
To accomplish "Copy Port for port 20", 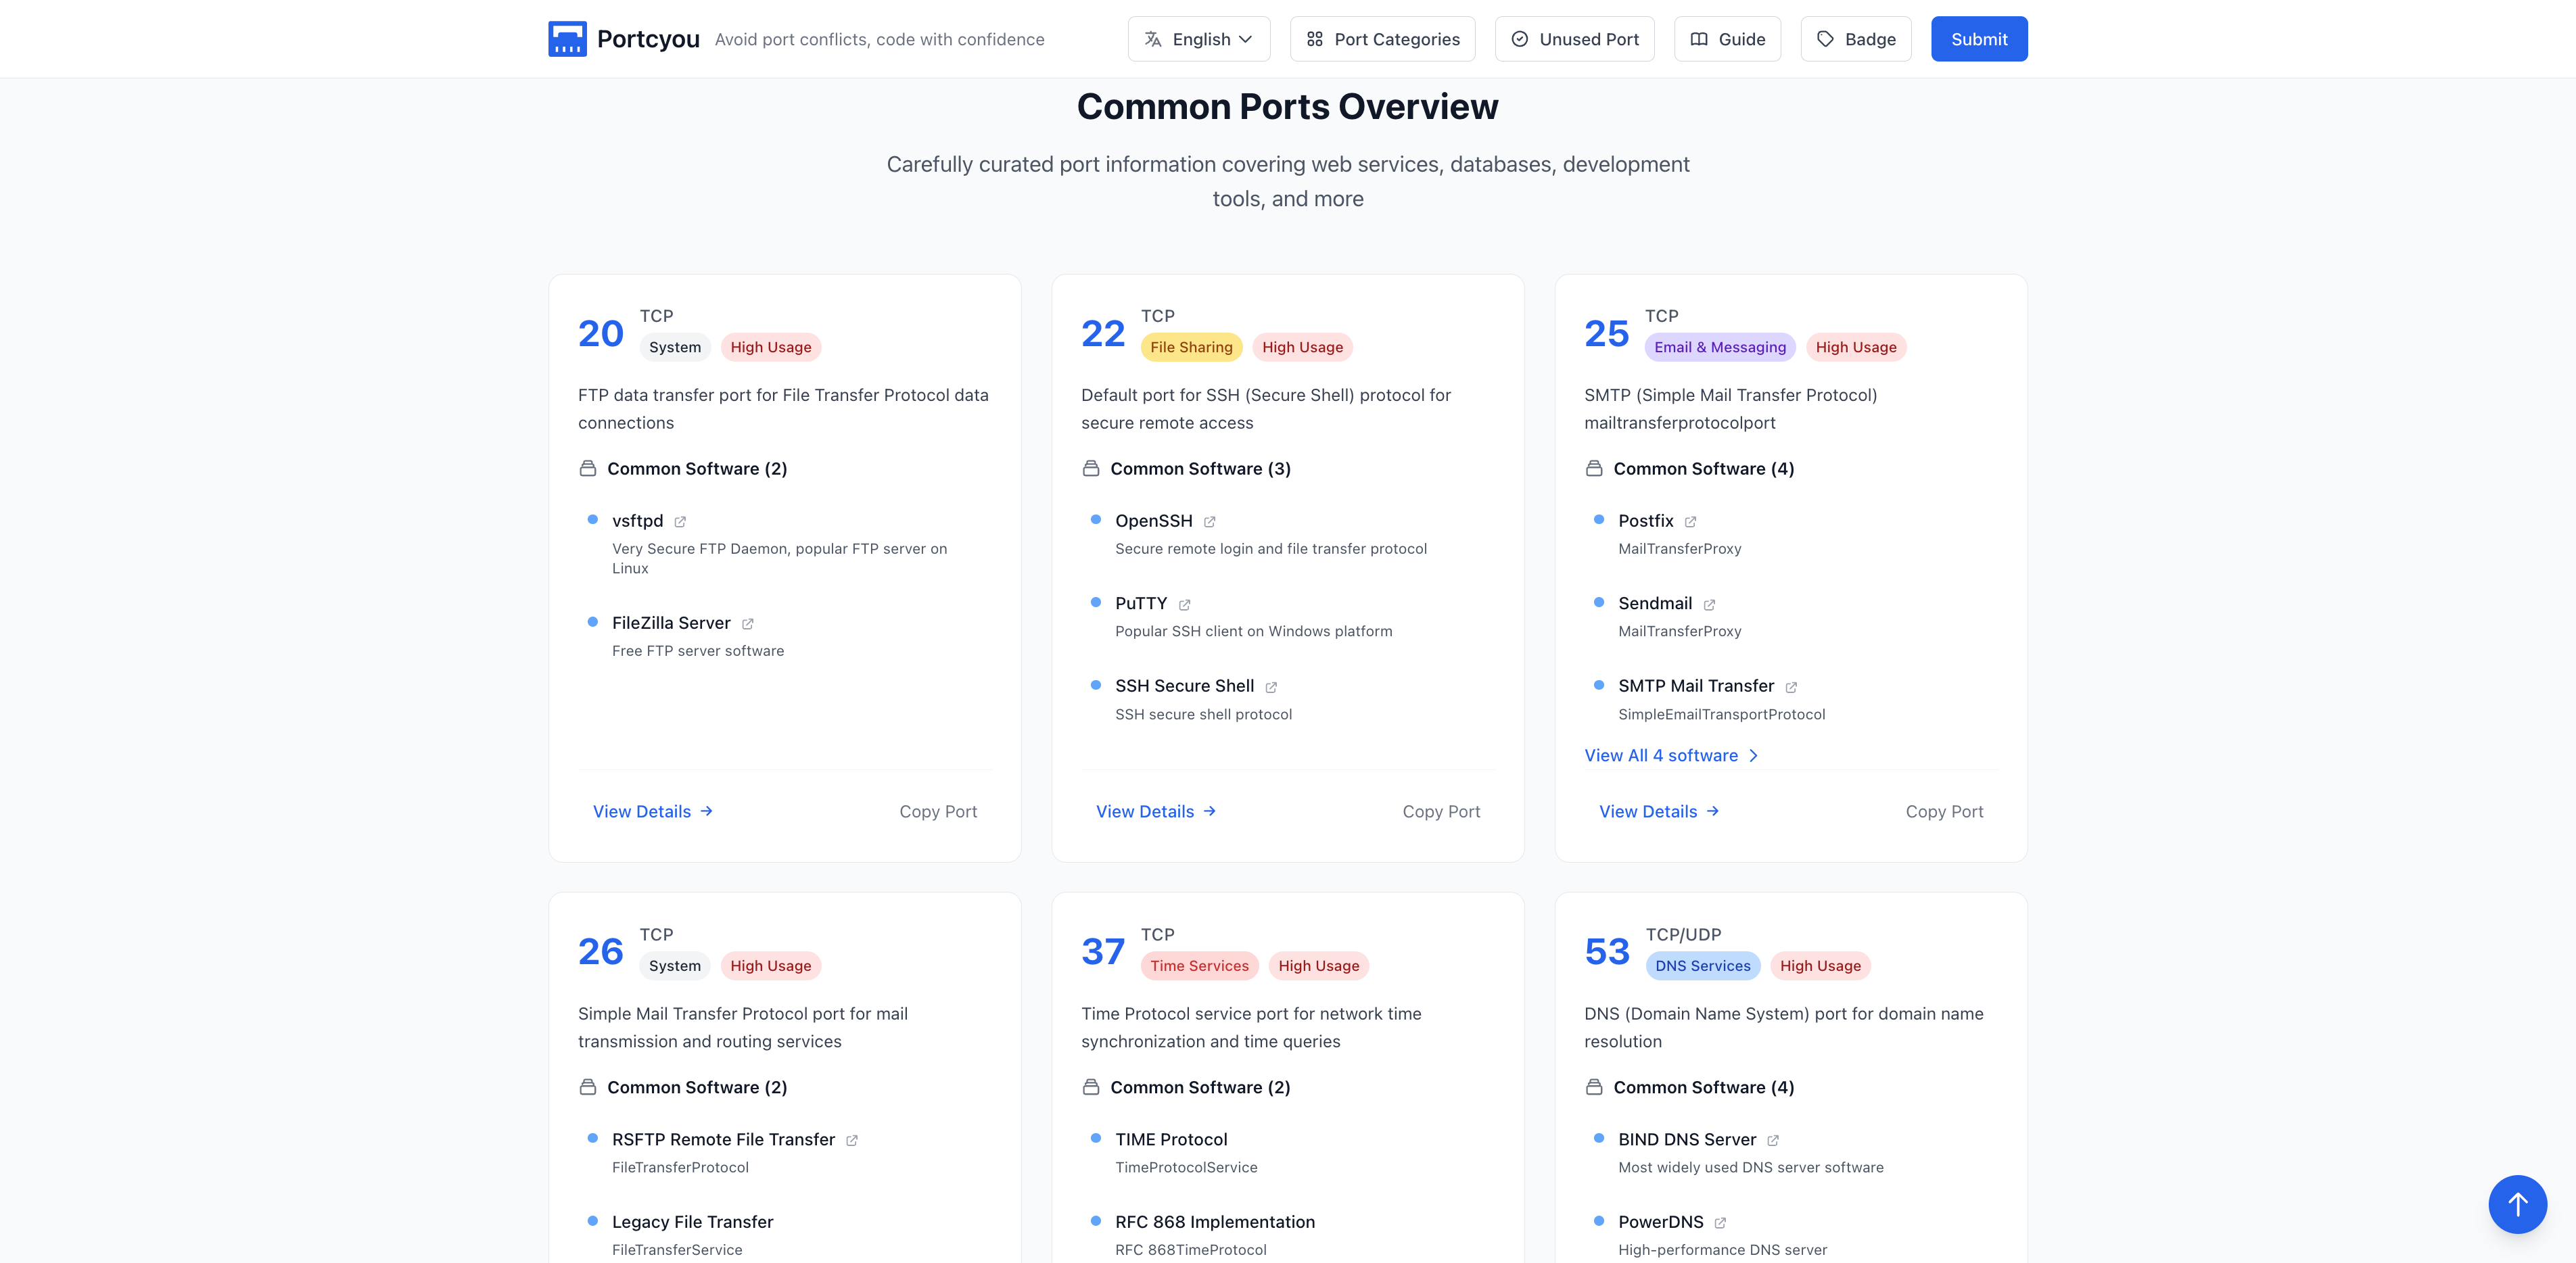I will (x=937, y=812).
